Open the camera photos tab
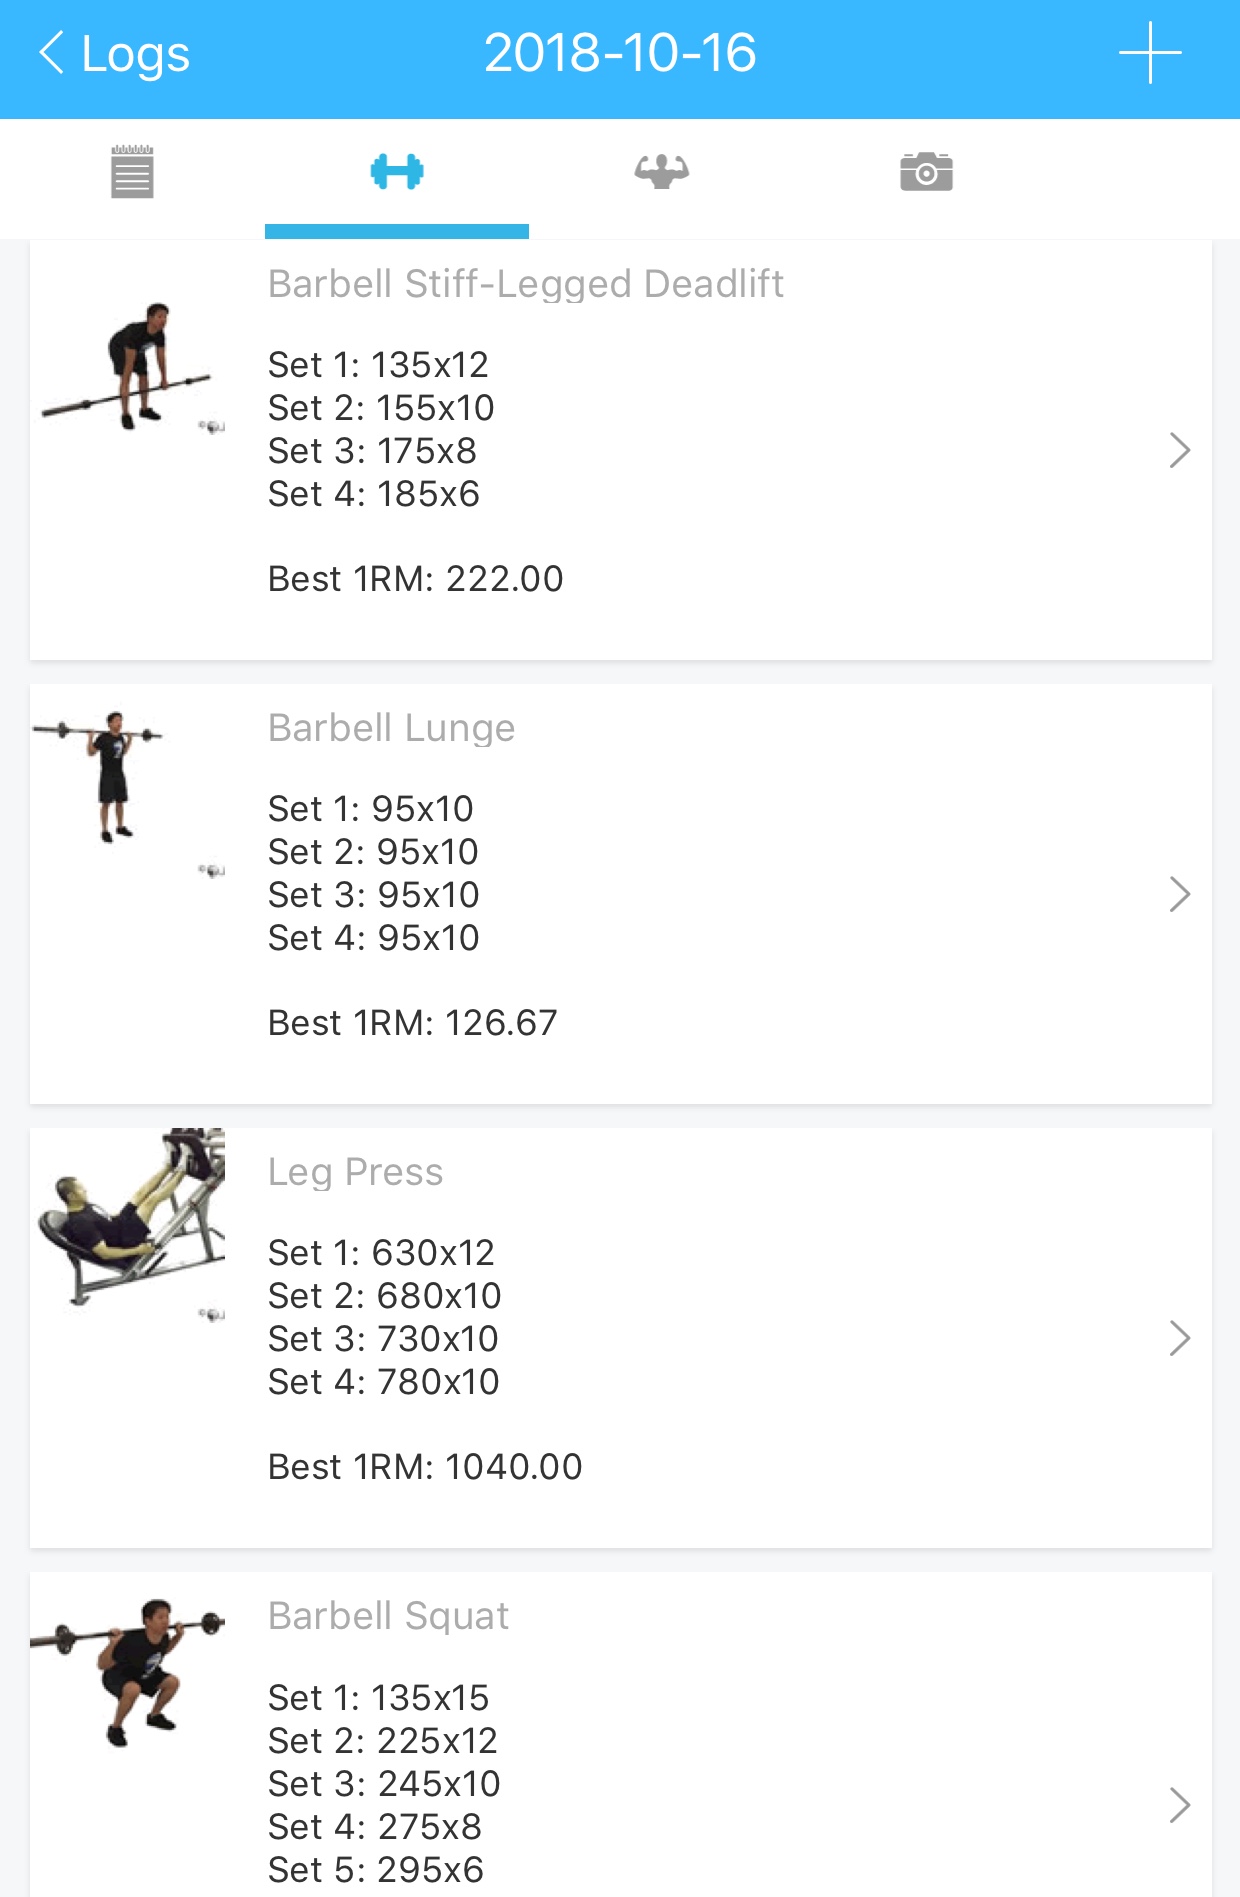The width and height of the screenshot is (1240, 1897). coord(926,172)
